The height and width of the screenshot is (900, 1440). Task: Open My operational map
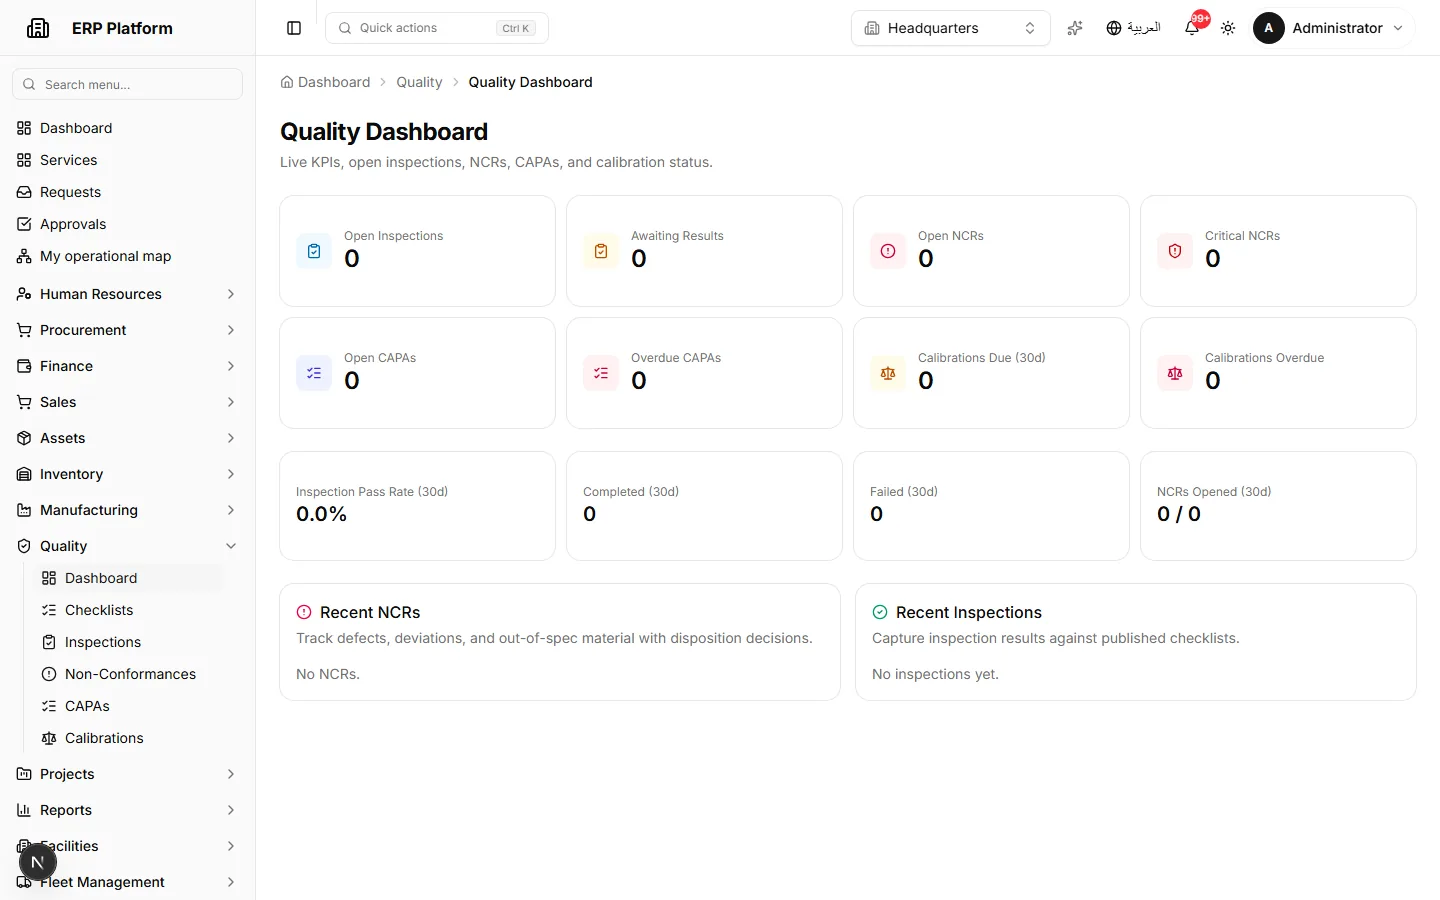127,256
